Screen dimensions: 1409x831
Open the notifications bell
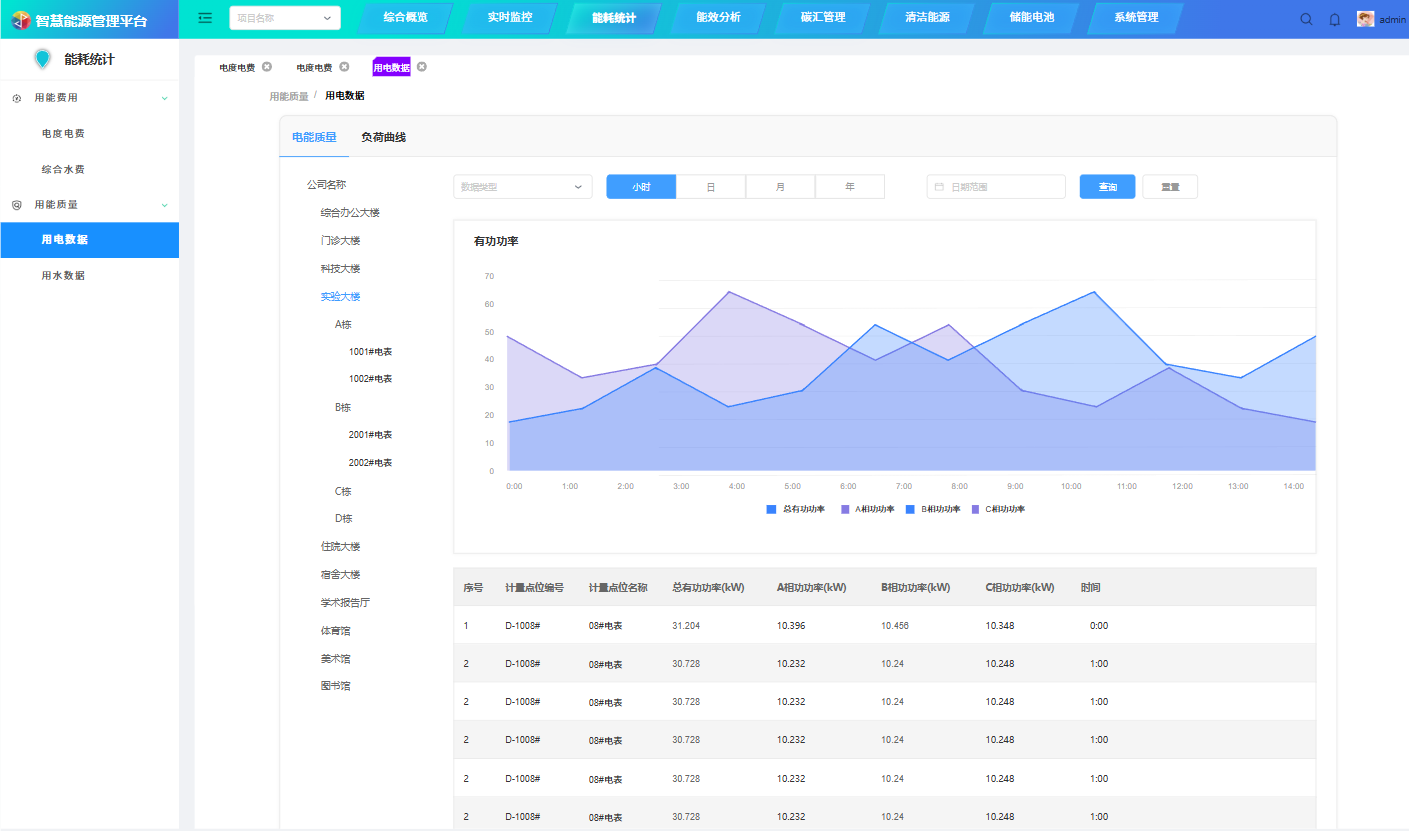coord(1334,19)
